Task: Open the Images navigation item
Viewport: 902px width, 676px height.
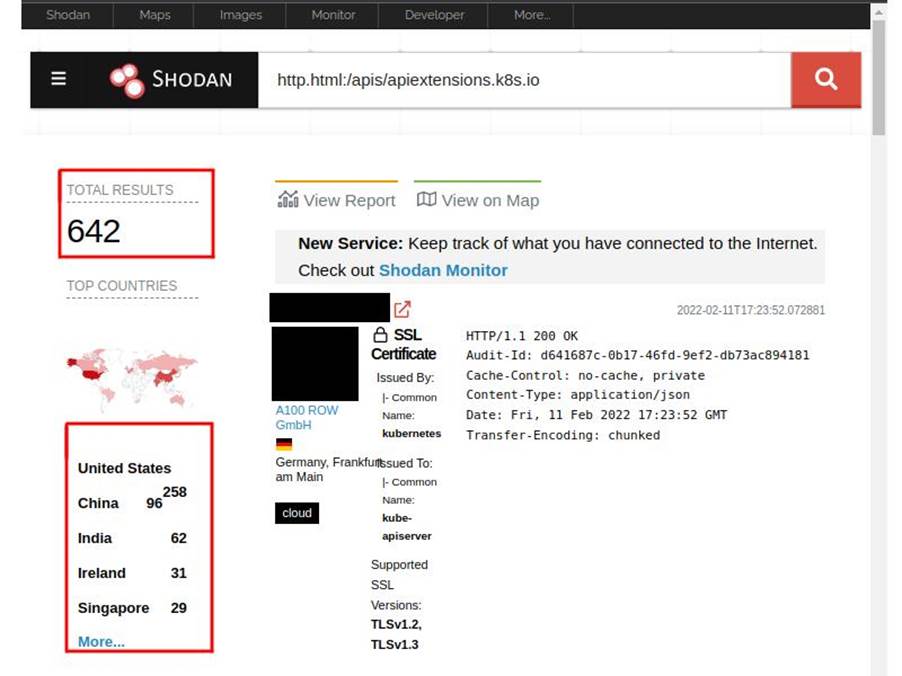Action: click(x=240, y=15)
